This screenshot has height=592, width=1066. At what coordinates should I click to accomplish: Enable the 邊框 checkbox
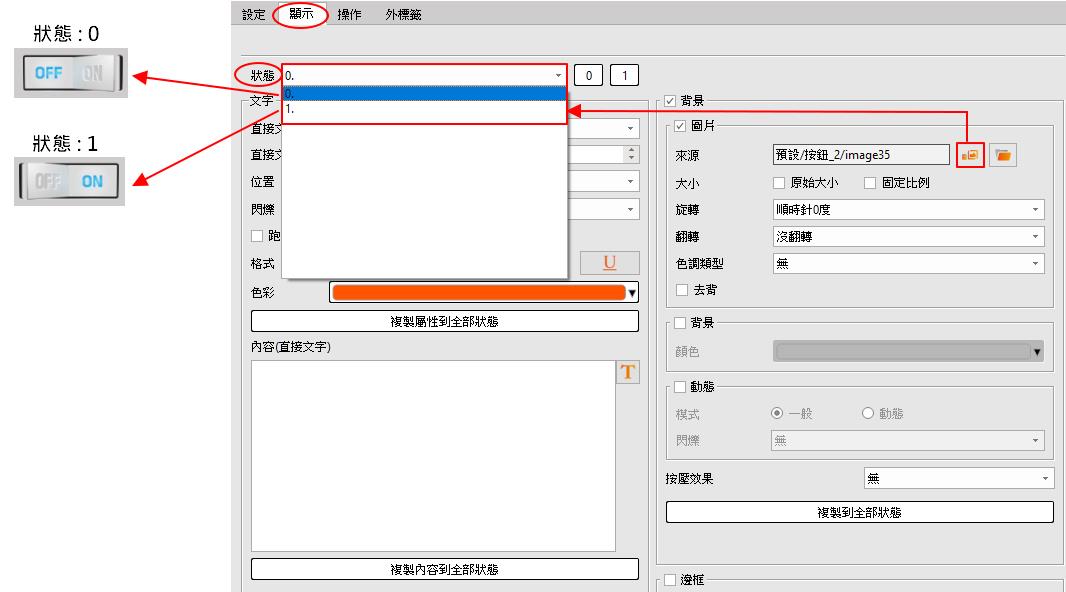[669, 580]
